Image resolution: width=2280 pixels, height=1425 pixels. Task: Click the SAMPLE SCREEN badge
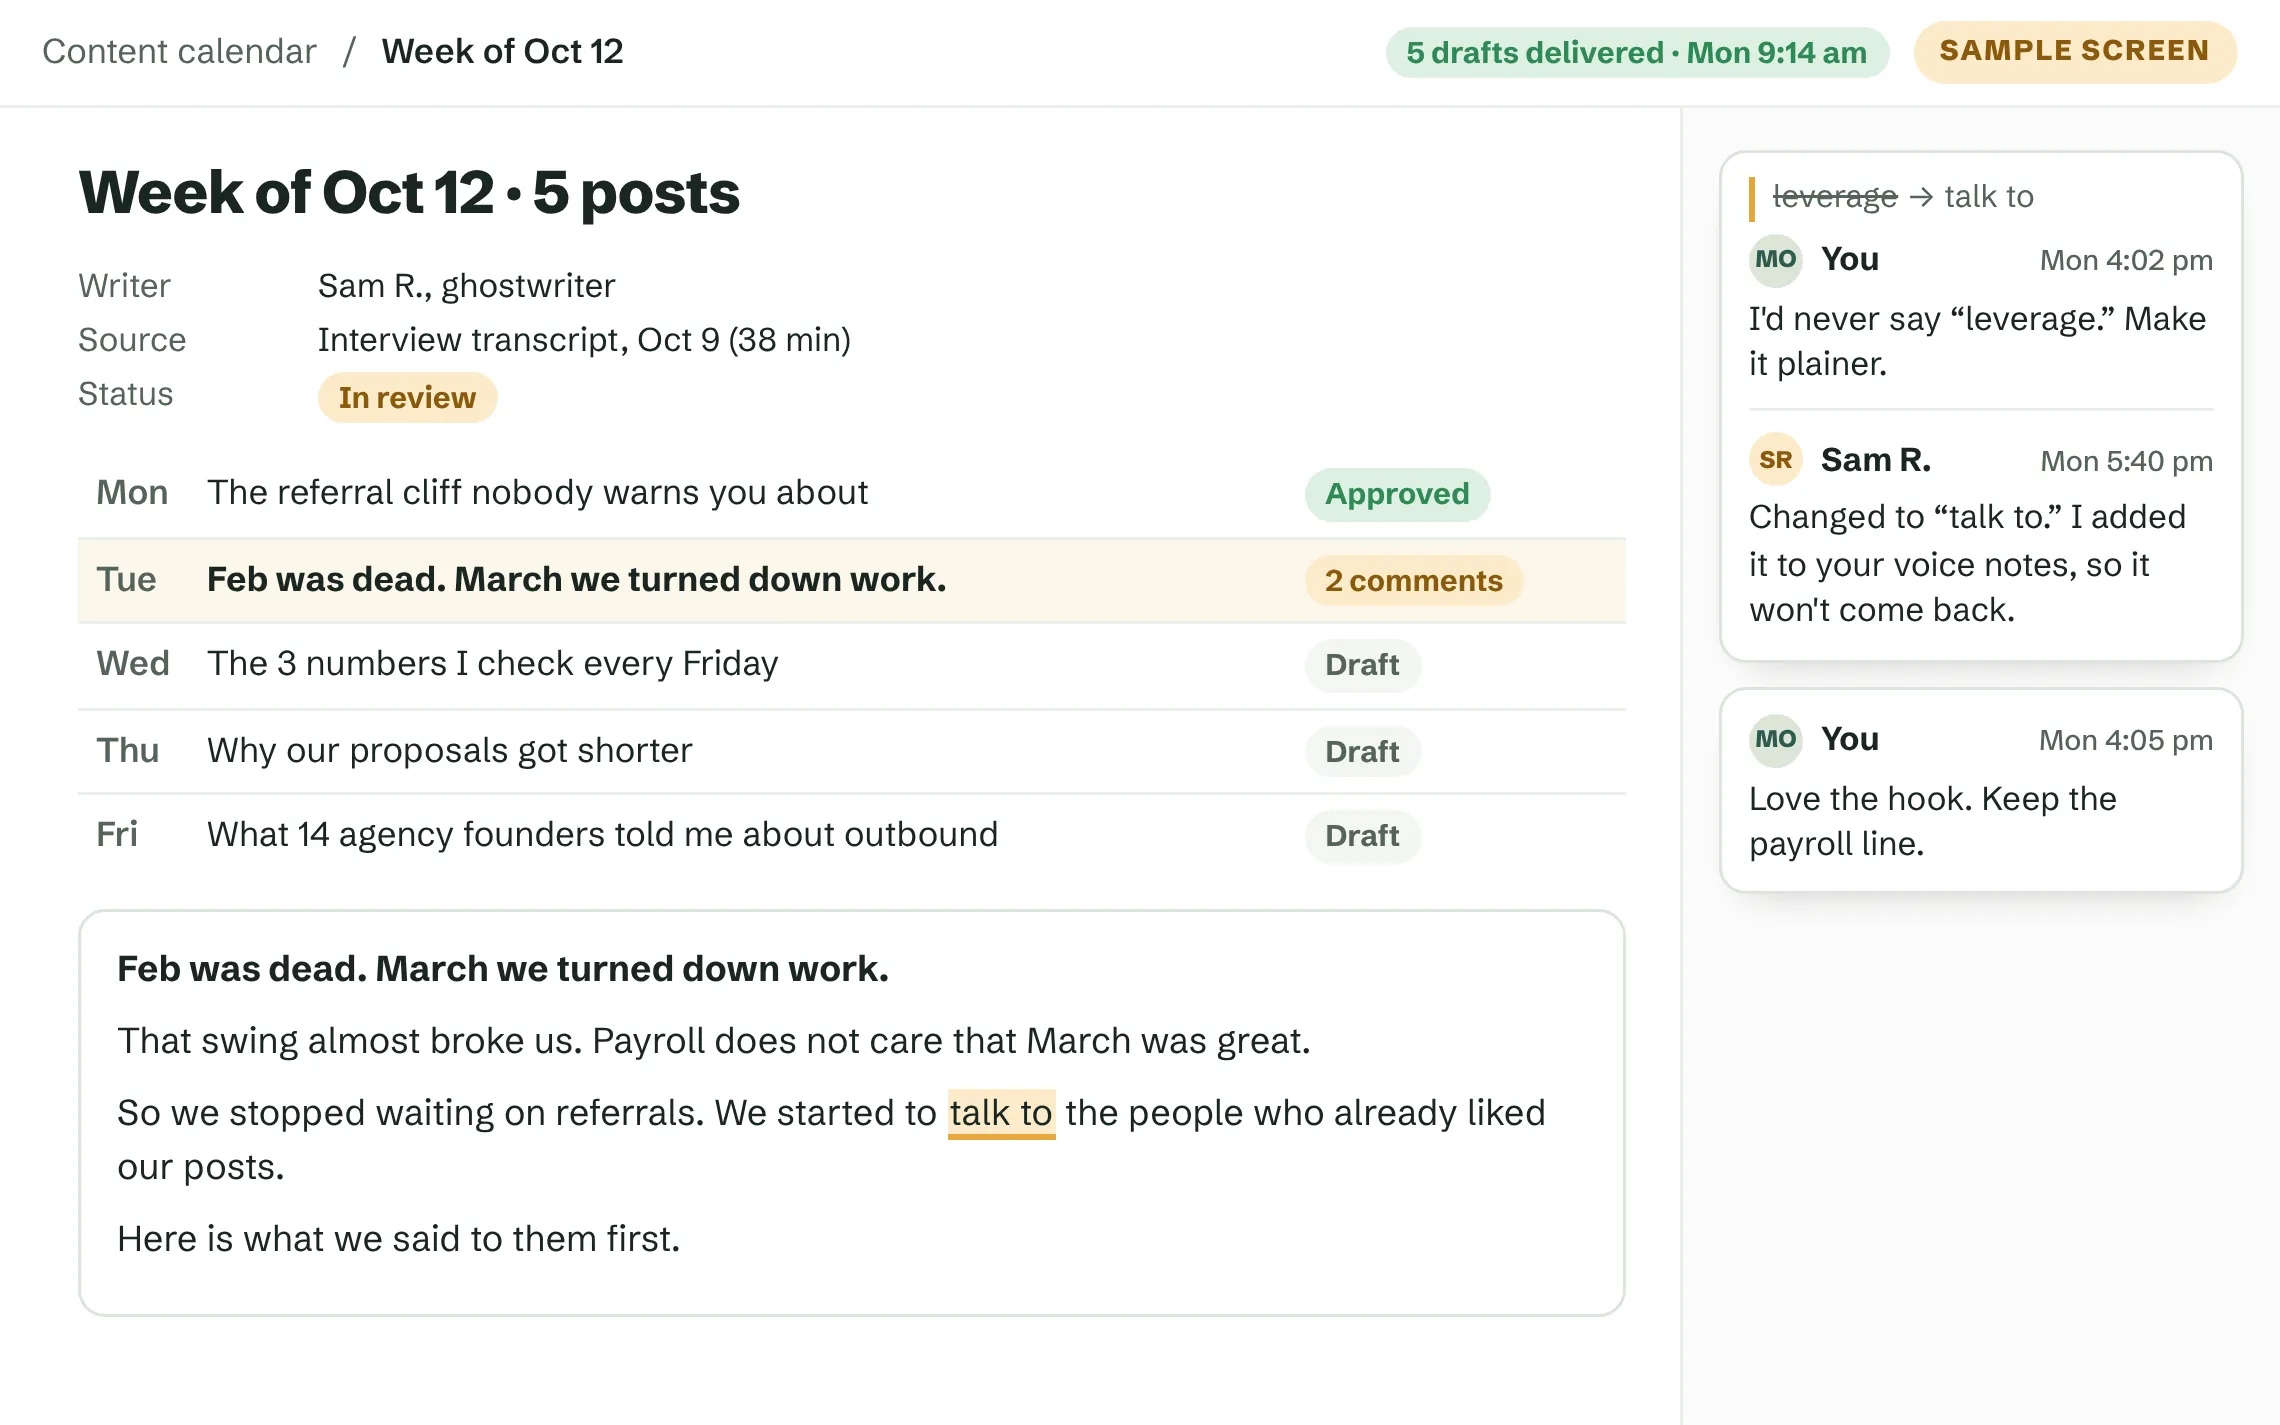[x=2074, y=51]
